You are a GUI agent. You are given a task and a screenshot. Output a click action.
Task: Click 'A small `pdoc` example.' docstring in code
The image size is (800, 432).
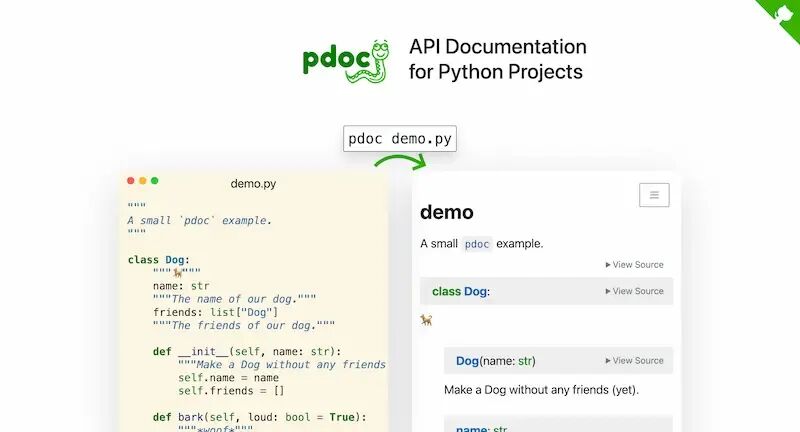199,220
